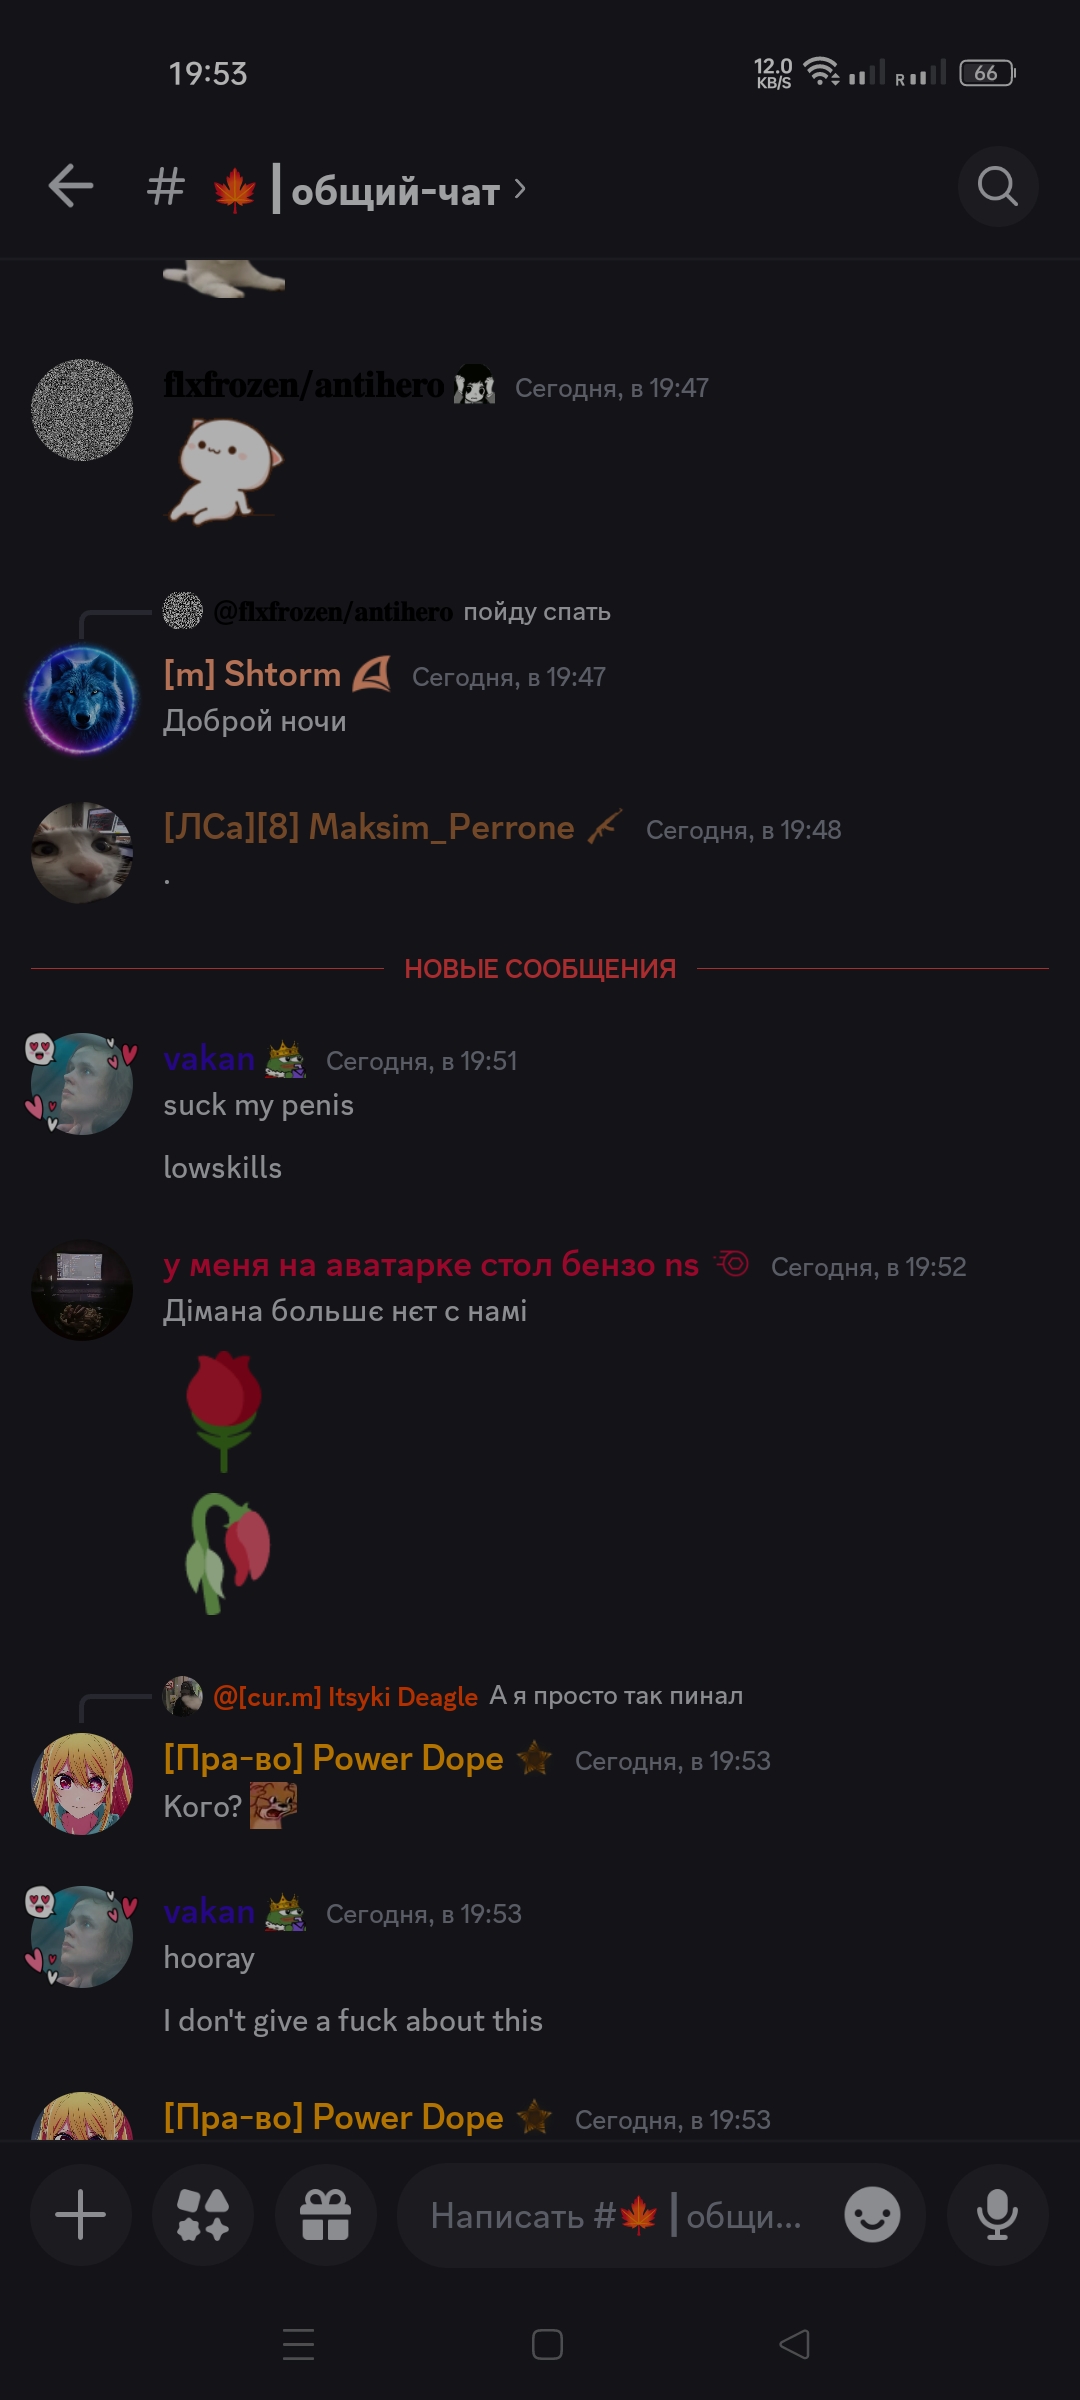The image size is (1080, 2400).
Task: Expand channel details chevron next to общий-чат
Action: tap(520, 188)
